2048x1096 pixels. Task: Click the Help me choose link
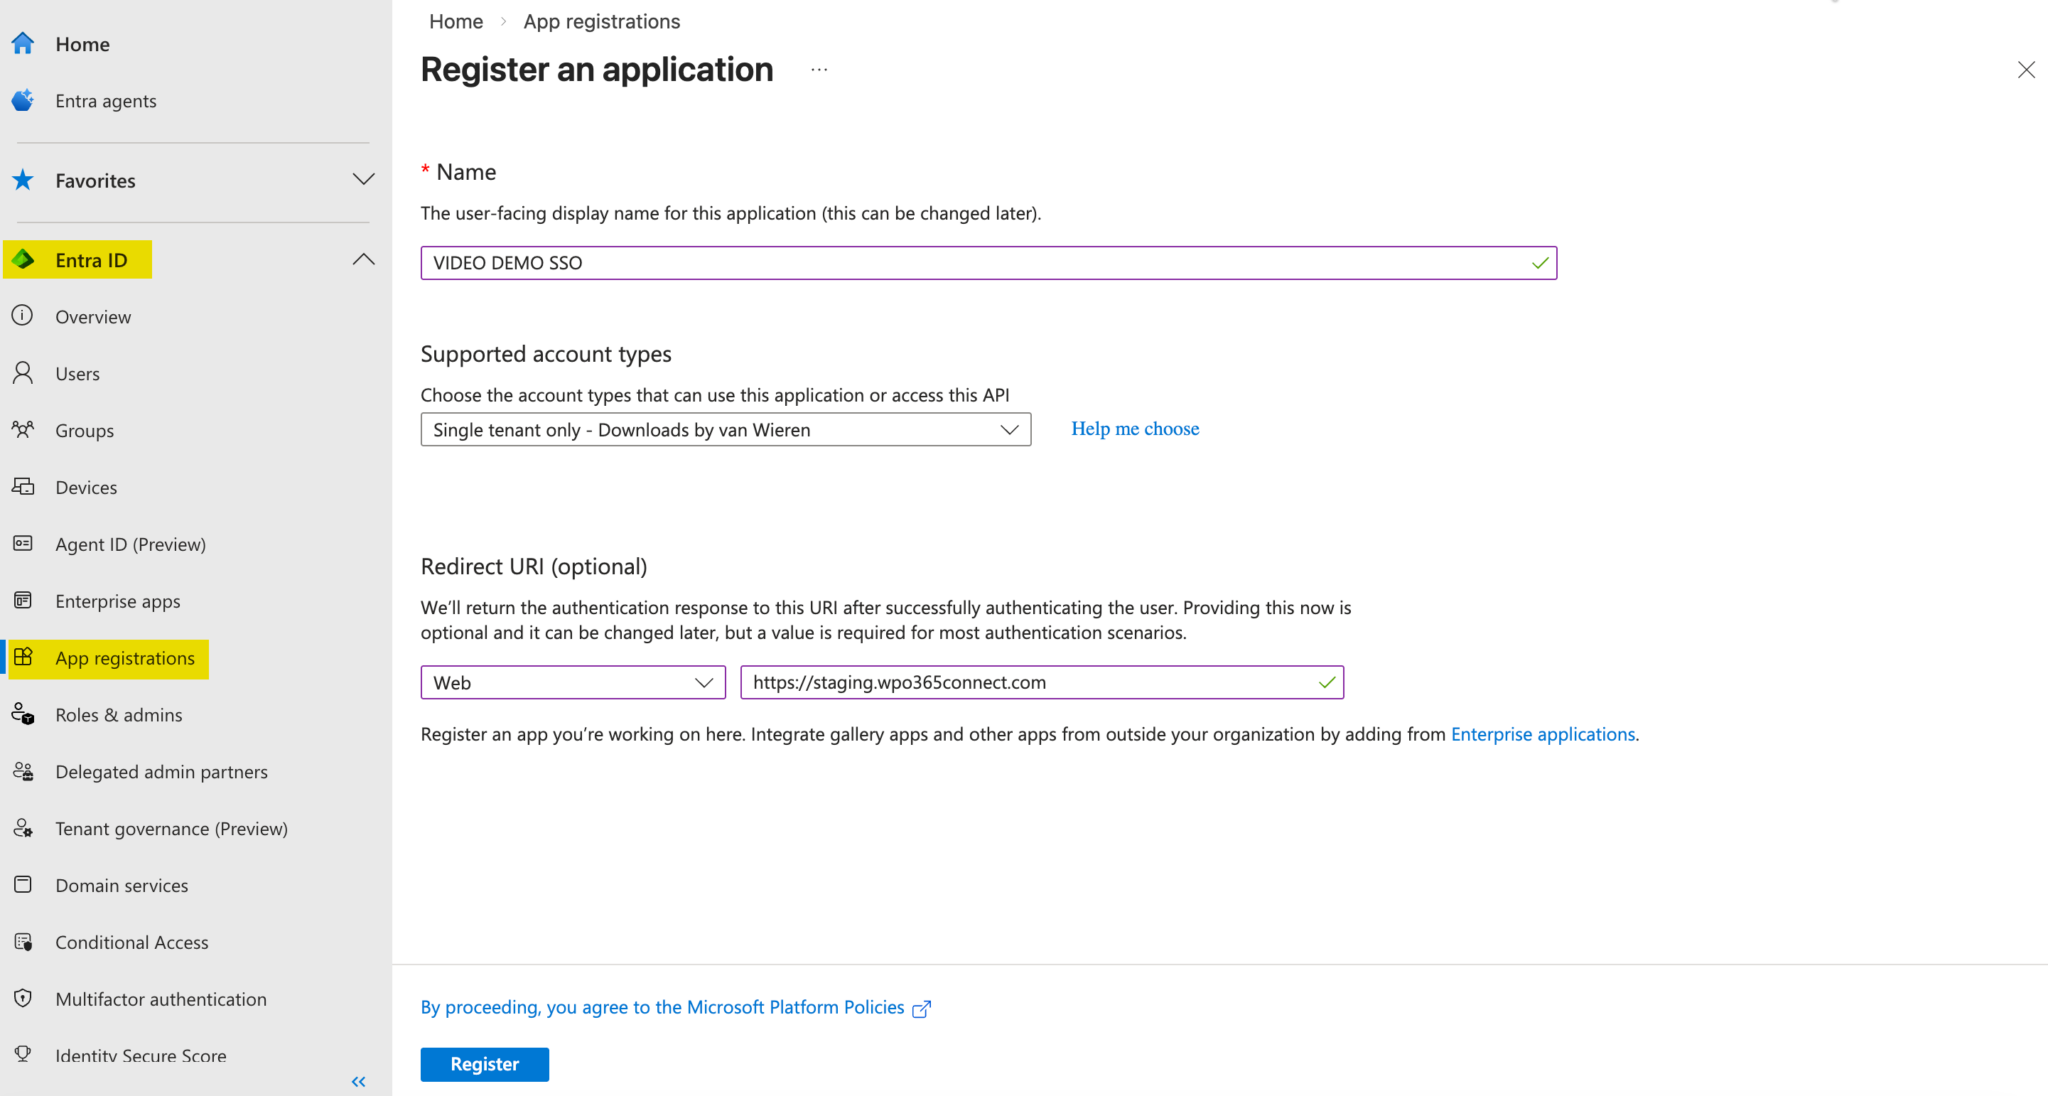click(1135, 429)
